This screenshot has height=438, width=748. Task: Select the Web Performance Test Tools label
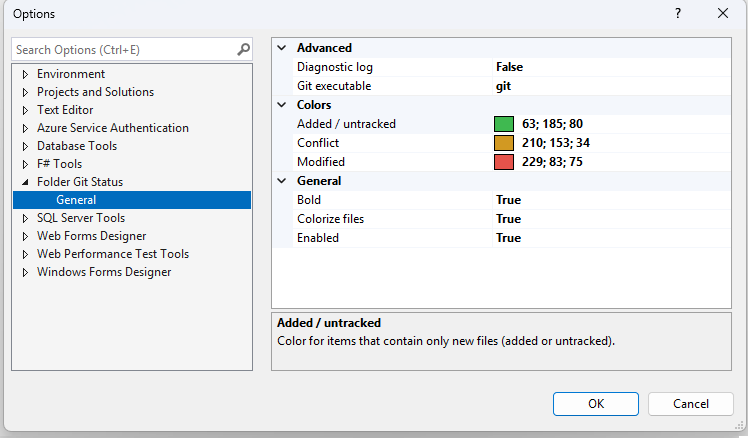[x=113, y=254]
